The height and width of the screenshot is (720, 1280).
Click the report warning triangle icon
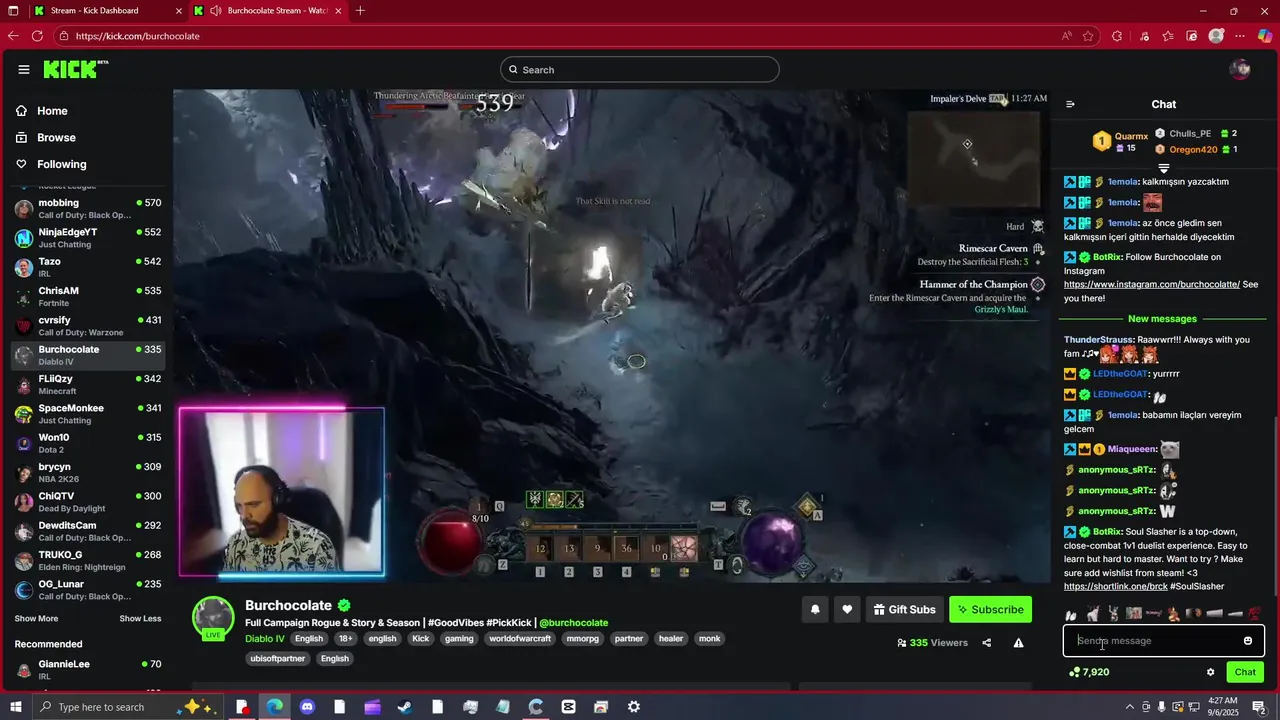[1018, 643]
